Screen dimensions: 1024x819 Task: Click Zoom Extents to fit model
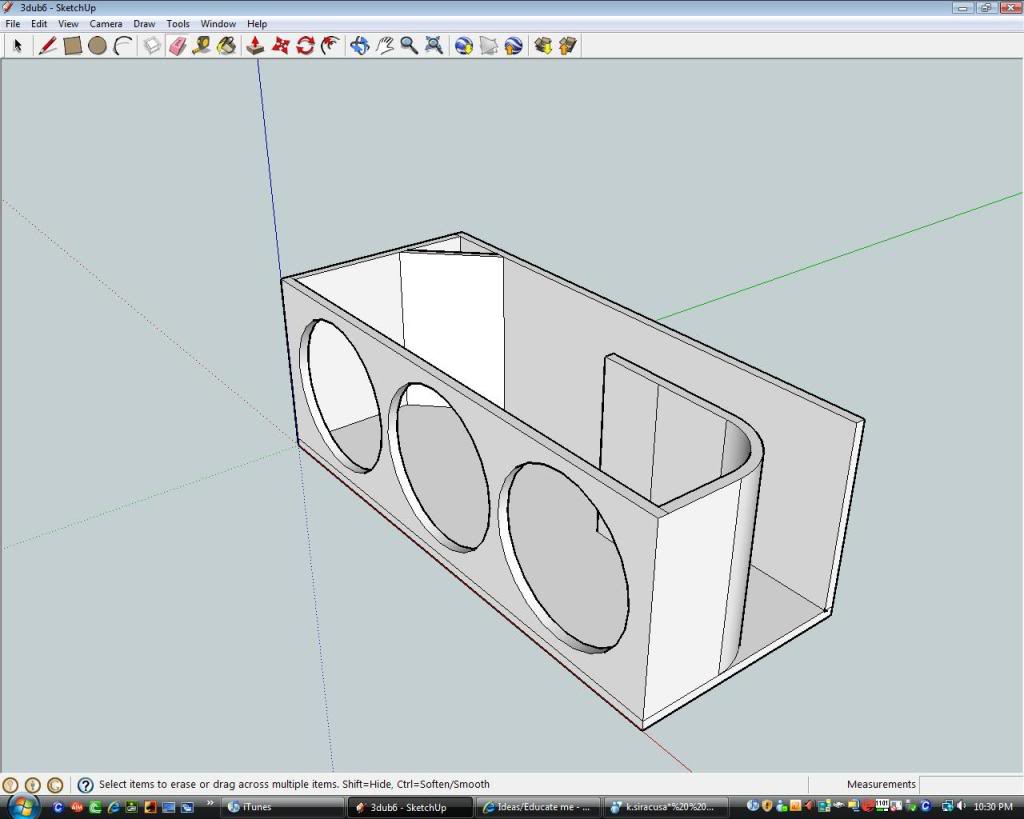tap(433, 45)
